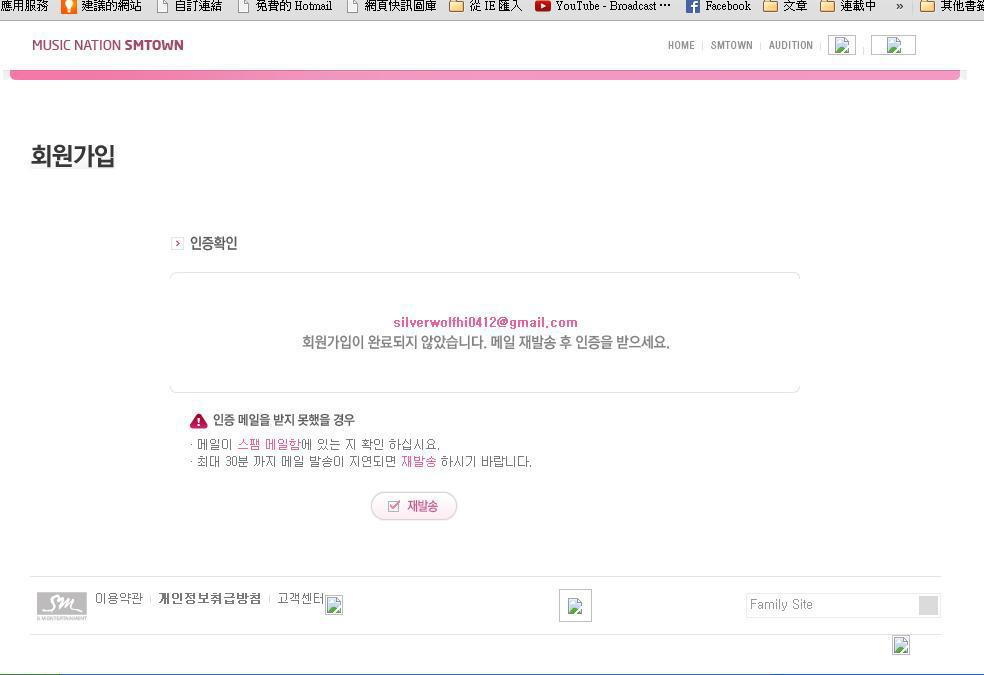Click the silverwolfhi0412@gmail.com email address

click(485, 322)
